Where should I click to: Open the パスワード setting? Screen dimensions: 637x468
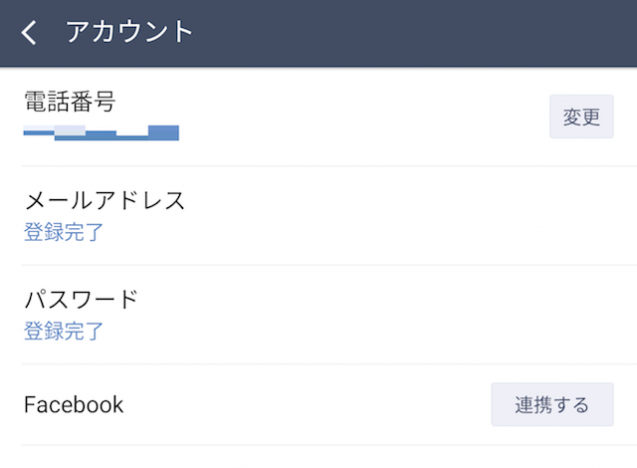tap(80, 299)
